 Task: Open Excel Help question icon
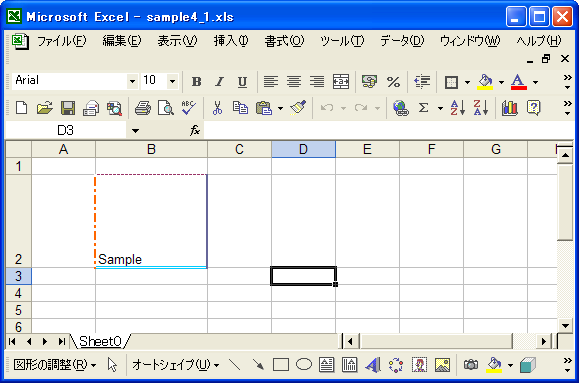[x=533, y=108]
